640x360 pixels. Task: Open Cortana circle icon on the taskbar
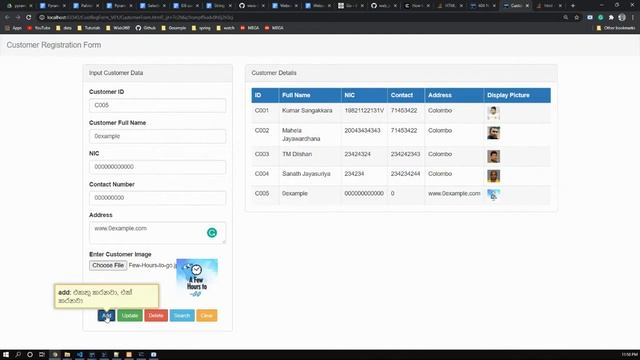(30, 355)
